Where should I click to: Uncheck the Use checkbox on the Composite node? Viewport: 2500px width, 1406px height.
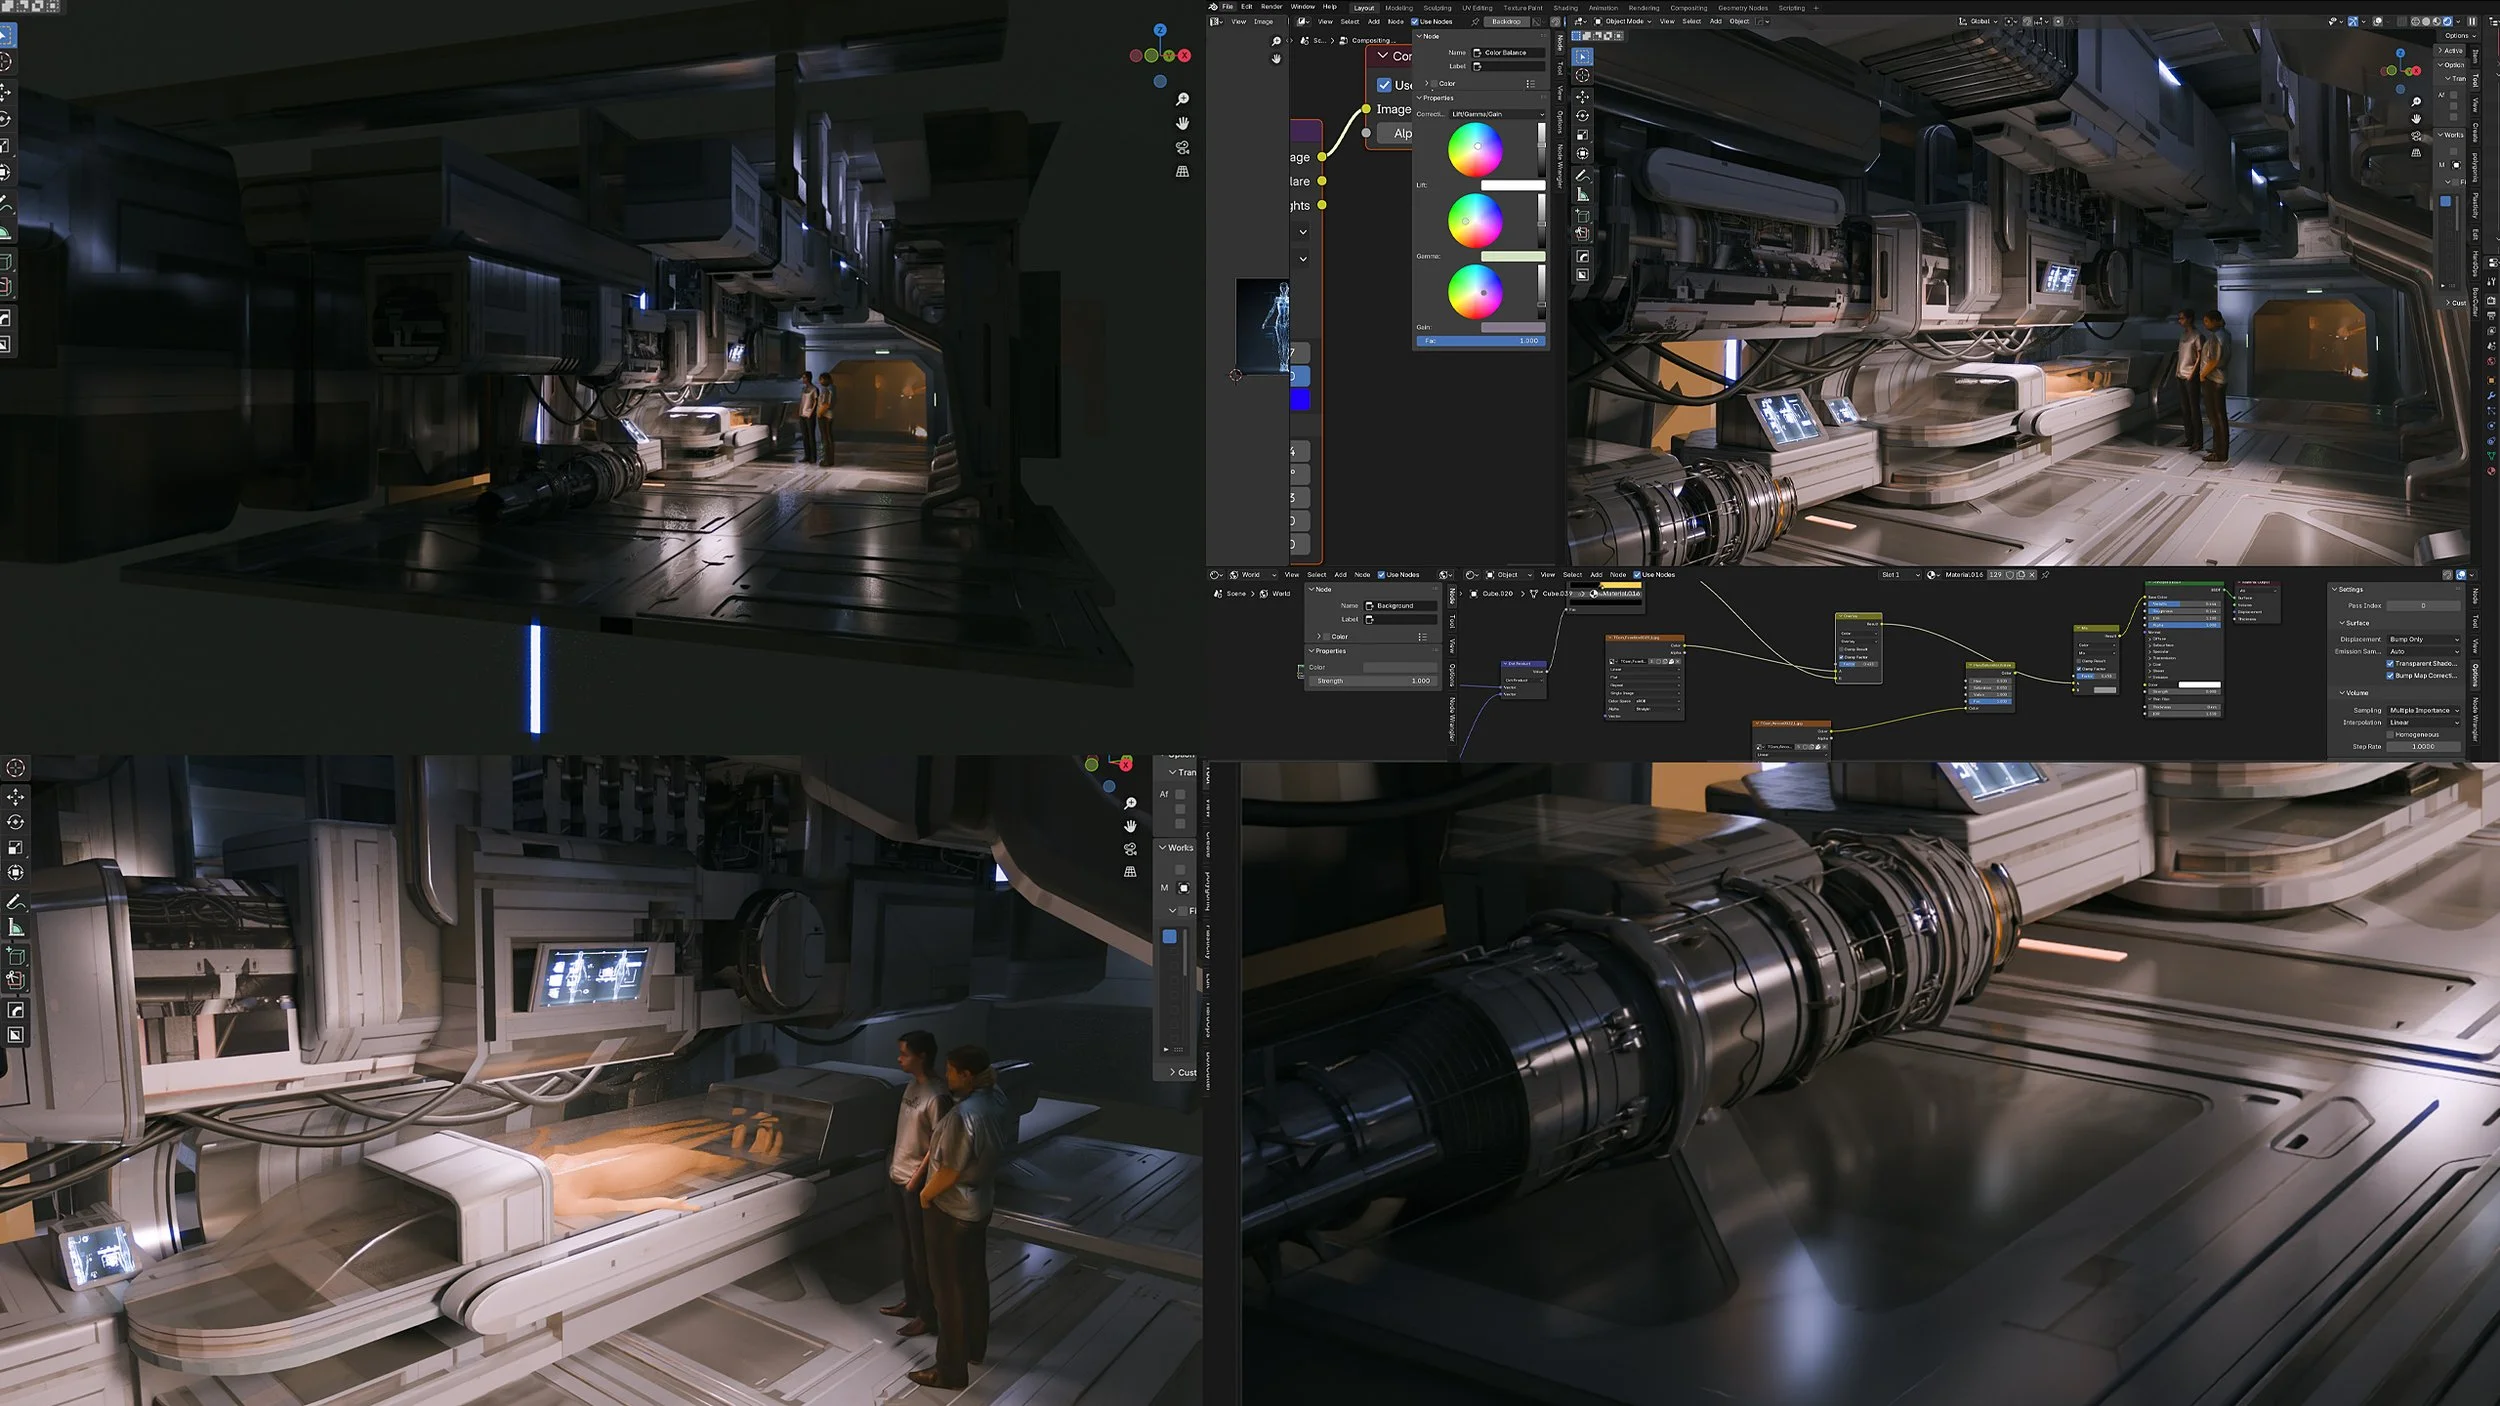coord(1384,85)
